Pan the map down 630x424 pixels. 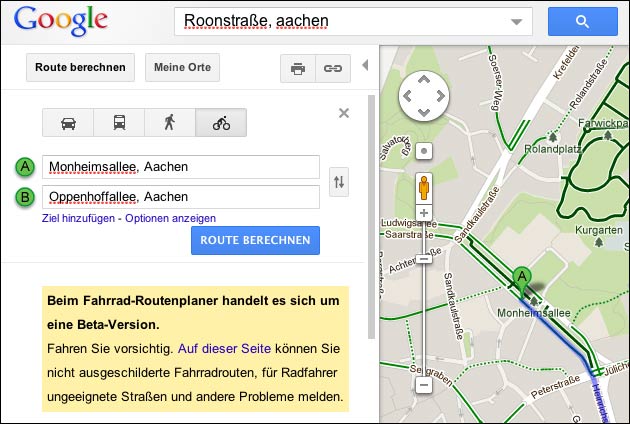[424, 113]
